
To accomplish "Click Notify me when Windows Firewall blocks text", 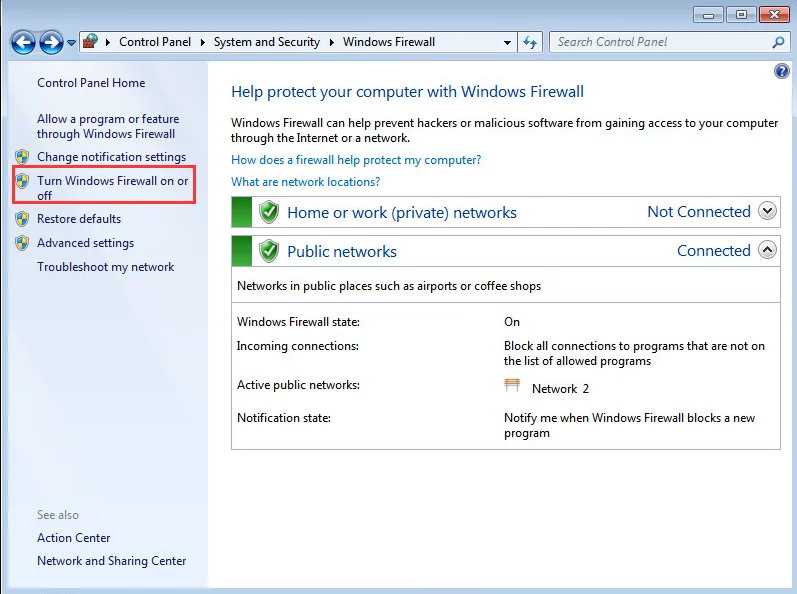I will [630, 425].
